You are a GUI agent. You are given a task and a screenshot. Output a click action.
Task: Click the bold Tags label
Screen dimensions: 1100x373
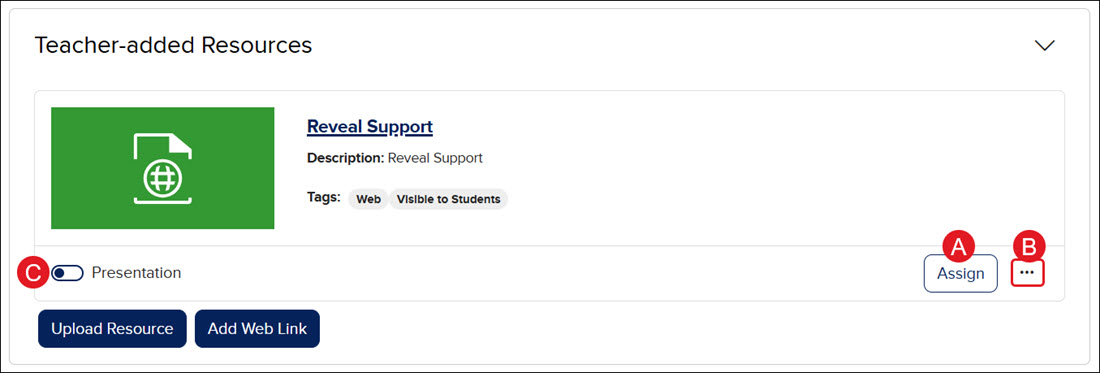324,196
